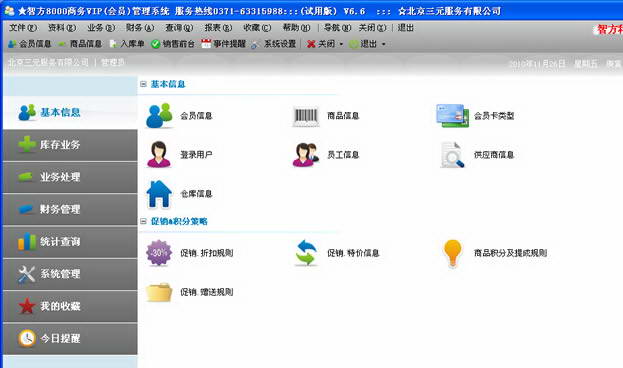Click 系统设置 toolbar shortcut
This screenshot has width=623, height=368.
tap(274, 44)
